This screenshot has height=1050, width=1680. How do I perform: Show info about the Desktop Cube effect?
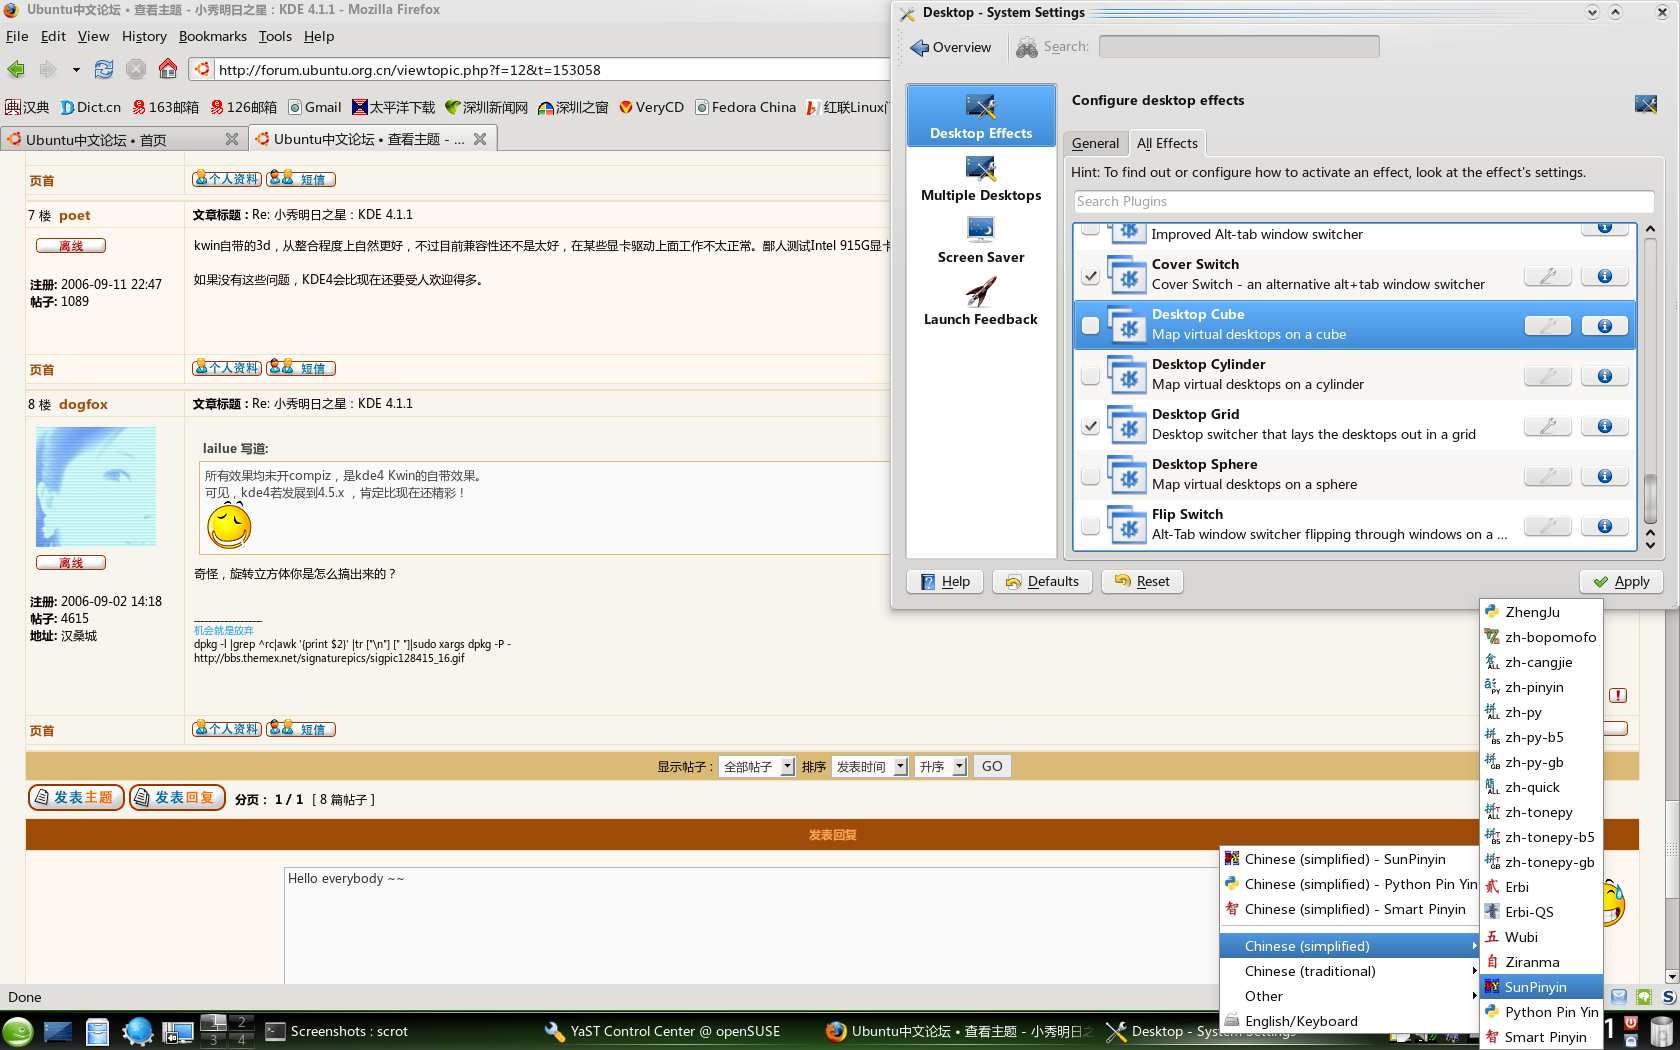(x=1604, y=326)
